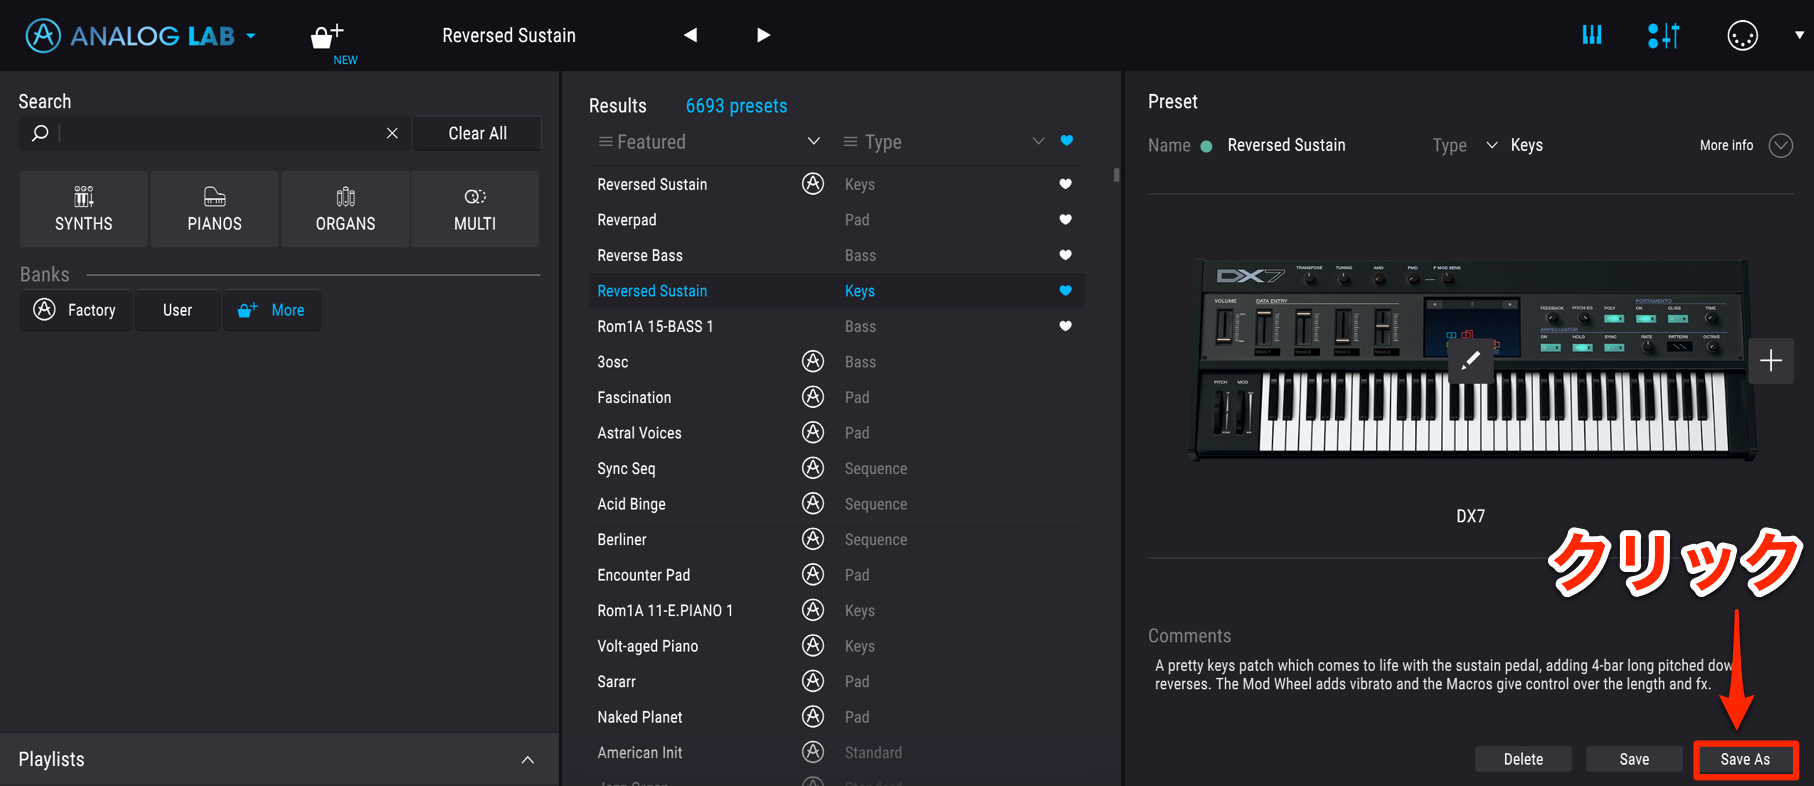This screenshot has height=786, width=1814.
Task: Filter by the ORGANS category
Action: [345, 208]
